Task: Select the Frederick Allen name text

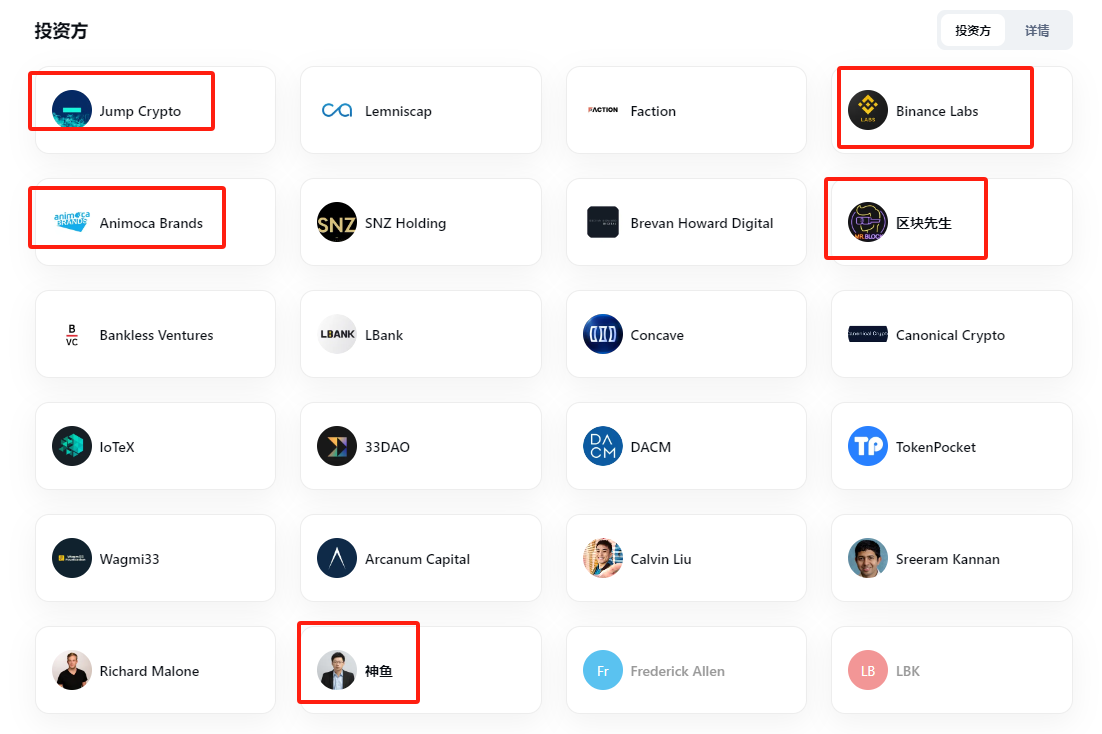Action: tap(677, 671)
